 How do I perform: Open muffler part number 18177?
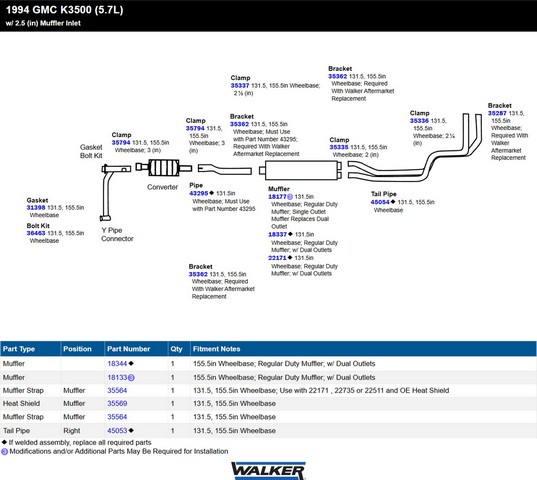(277, 197)
